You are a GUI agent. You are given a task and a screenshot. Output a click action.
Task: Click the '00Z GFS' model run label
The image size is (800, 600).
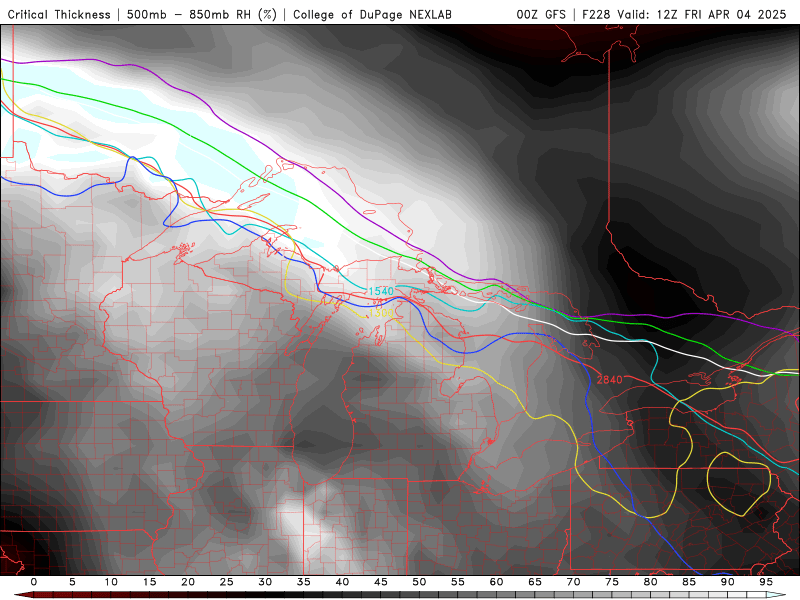(x=541, y=15)
